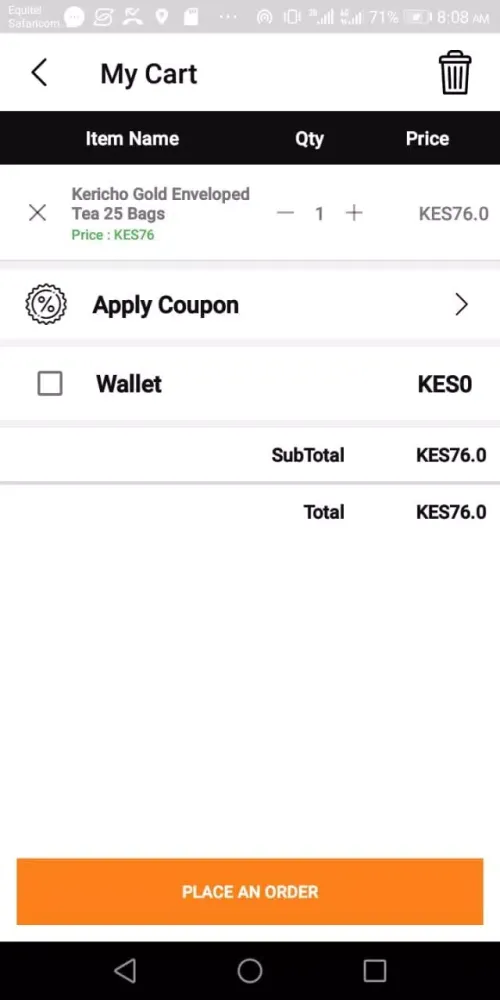The width and height of the screenshot is (500, 1000).
Task: Tap the Qty column header
Action: 309,139
